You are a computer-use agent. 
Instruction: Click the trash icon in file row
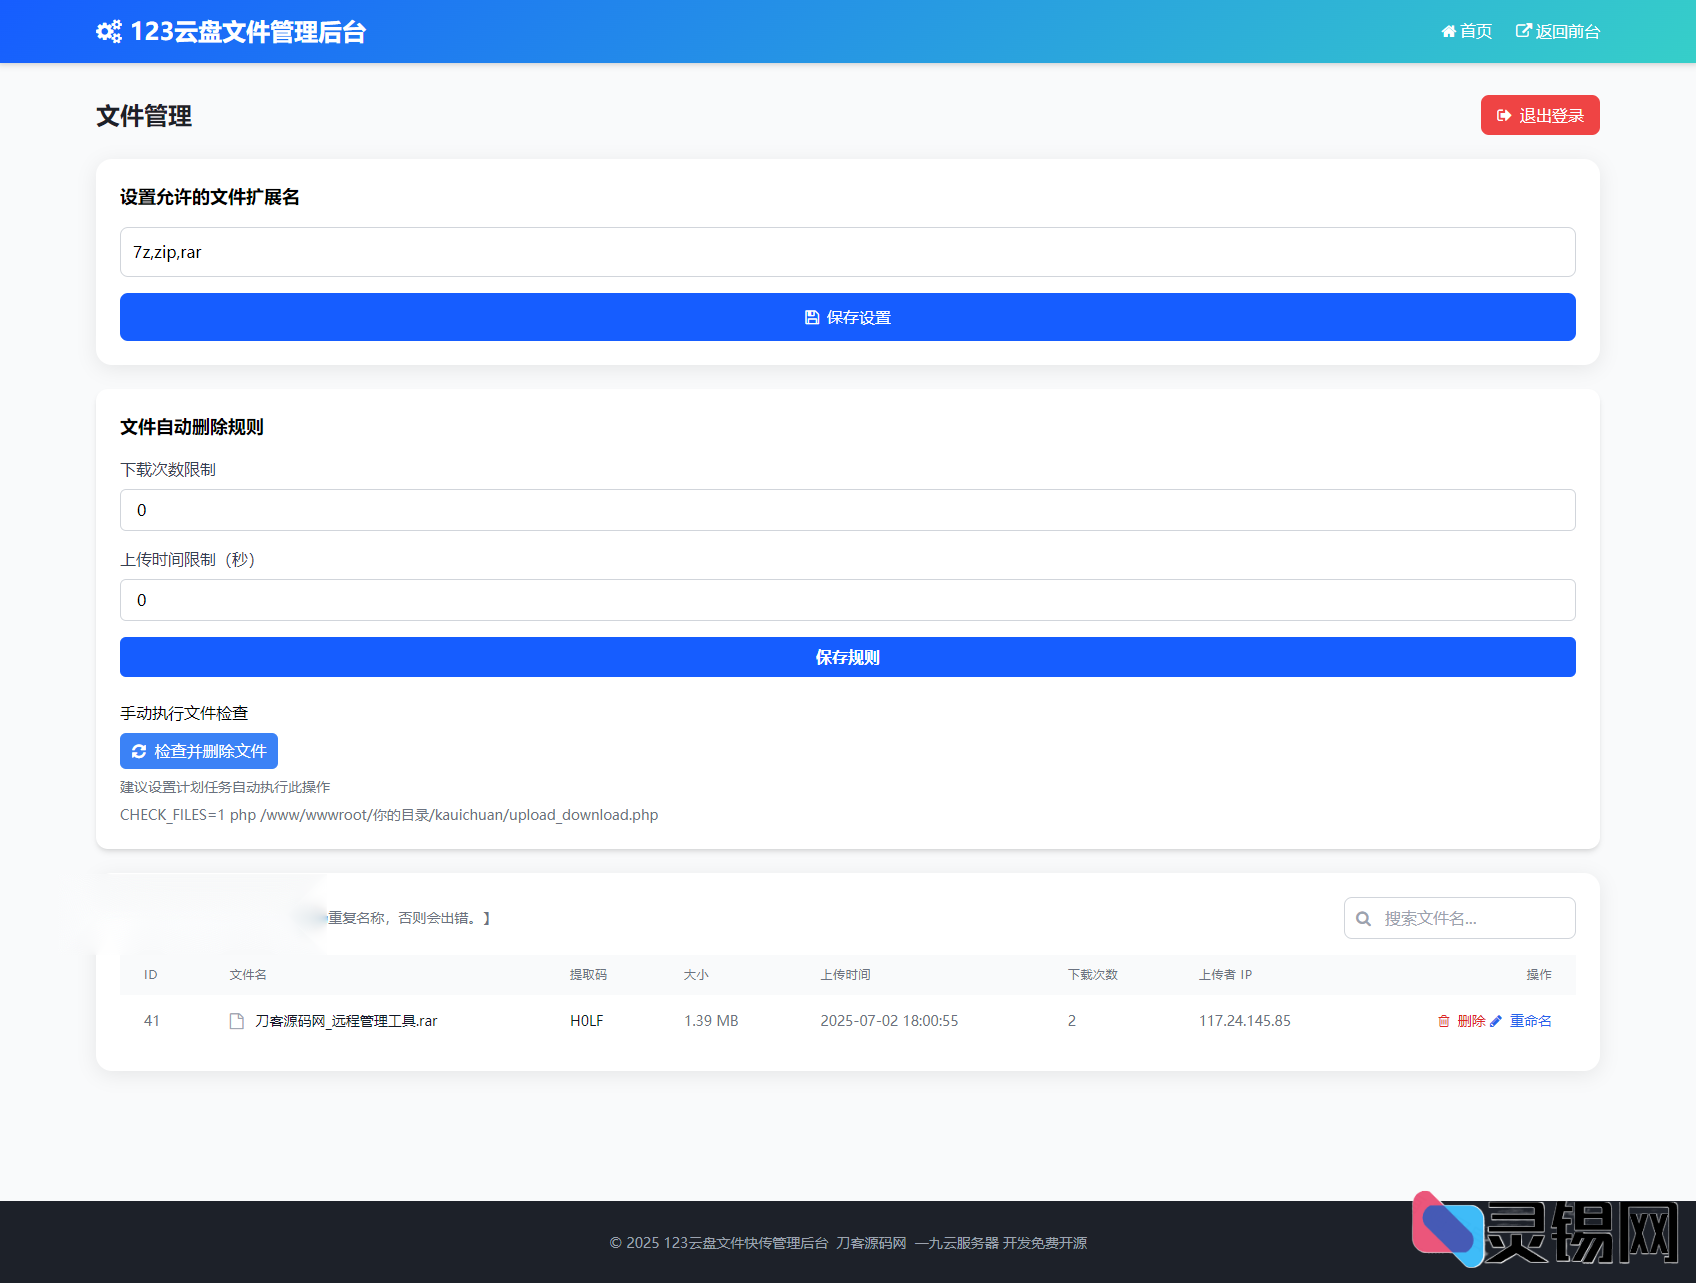click(x=1443, y=1021)
